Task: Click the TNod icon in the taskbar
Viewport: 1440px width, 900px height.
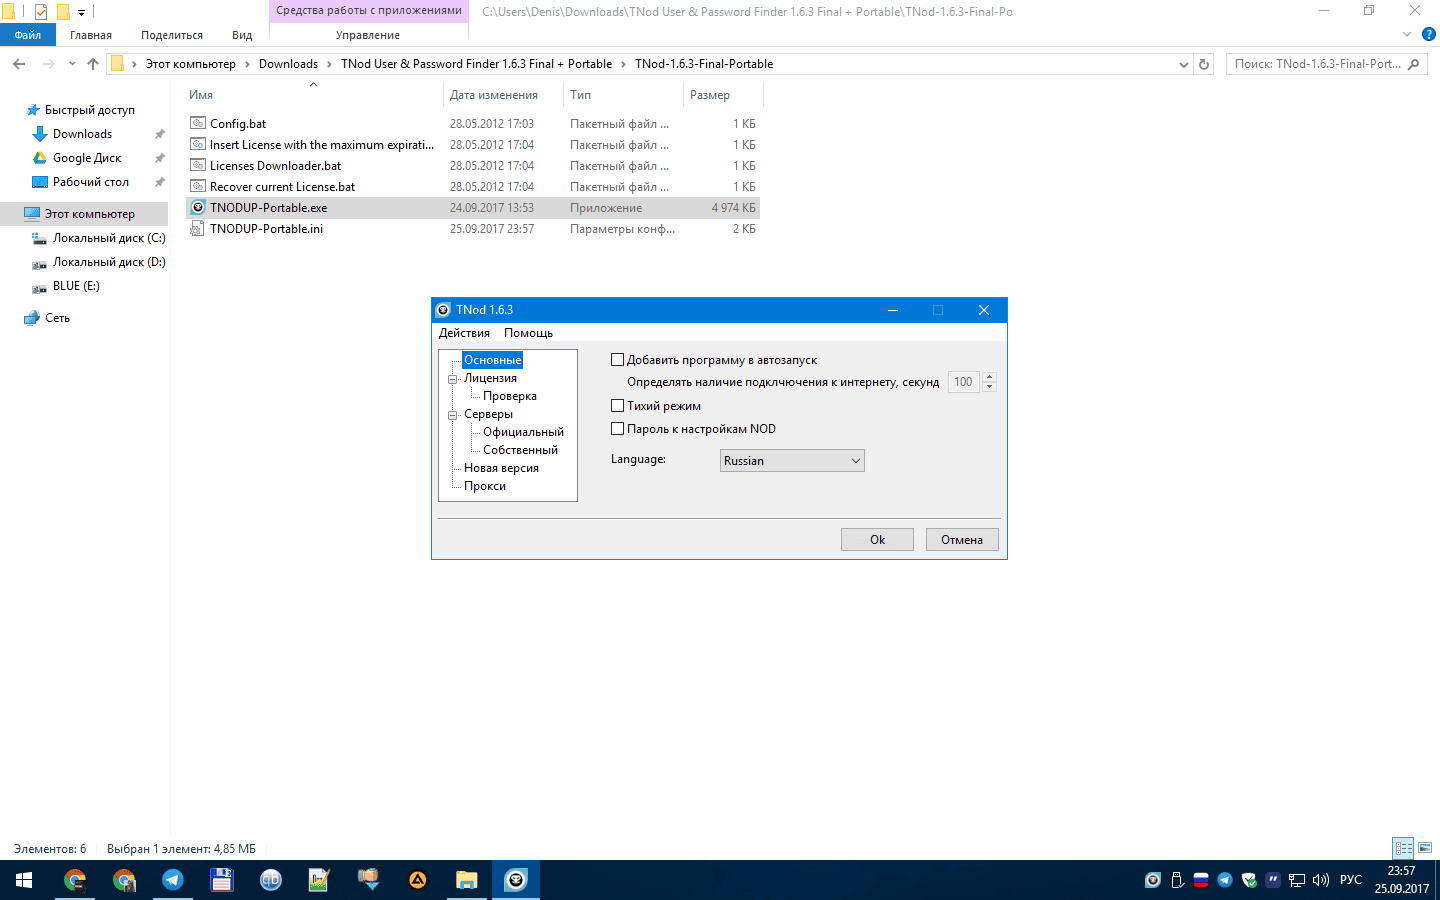Action: (x=516, y=880)
